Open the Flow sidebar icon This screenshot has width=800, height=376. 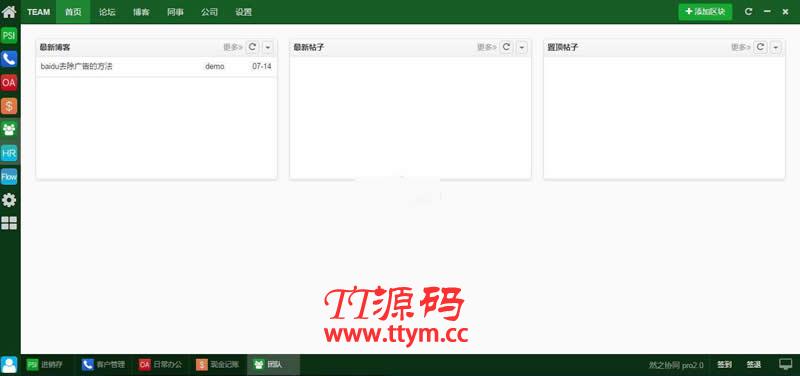(9, 177)
